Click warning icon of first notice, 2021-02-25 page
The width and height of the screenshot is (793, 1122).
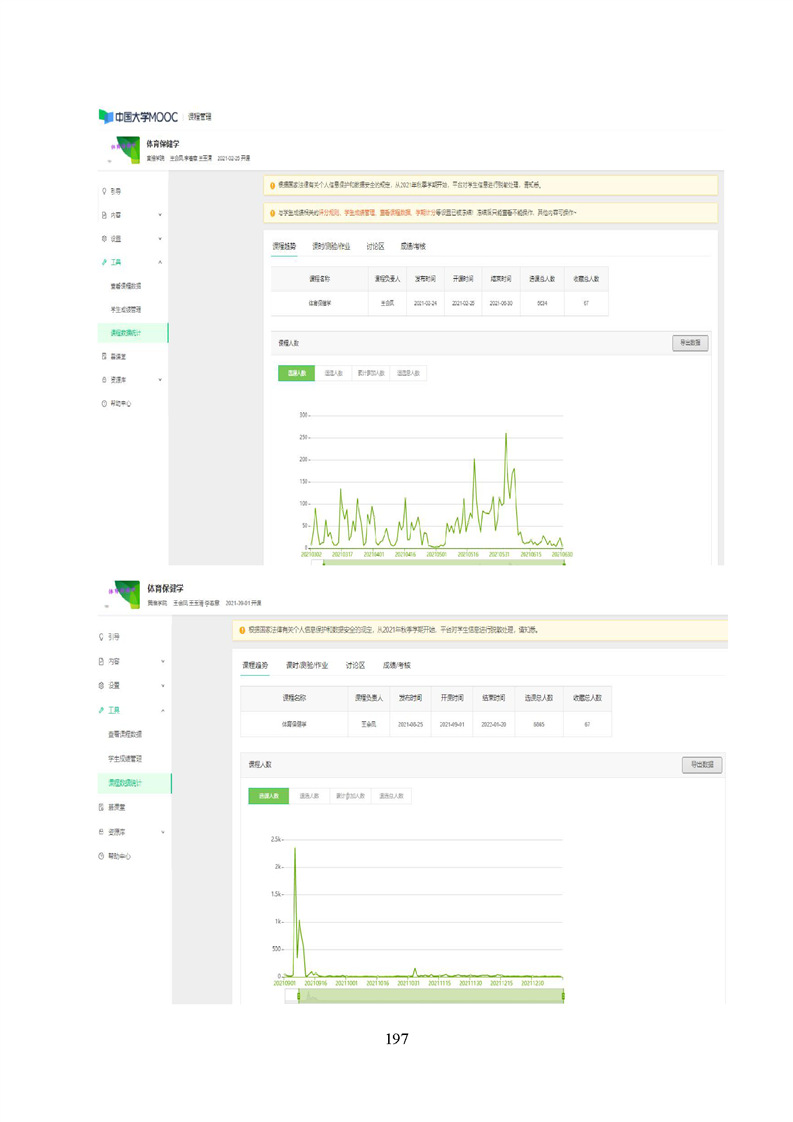point(273,185)
